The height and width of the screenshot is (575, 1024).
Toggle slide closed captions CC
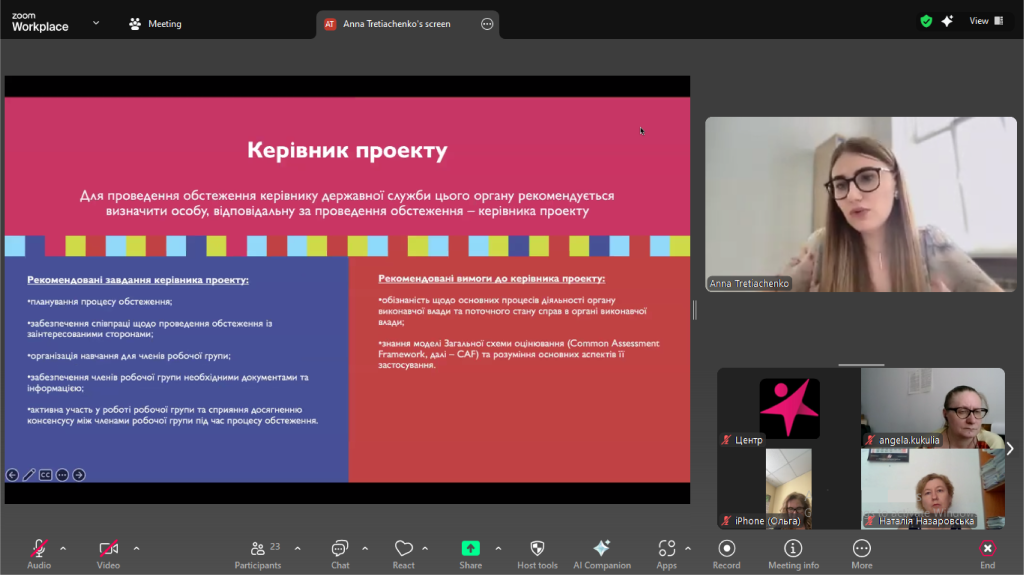[x=45, y=475]
